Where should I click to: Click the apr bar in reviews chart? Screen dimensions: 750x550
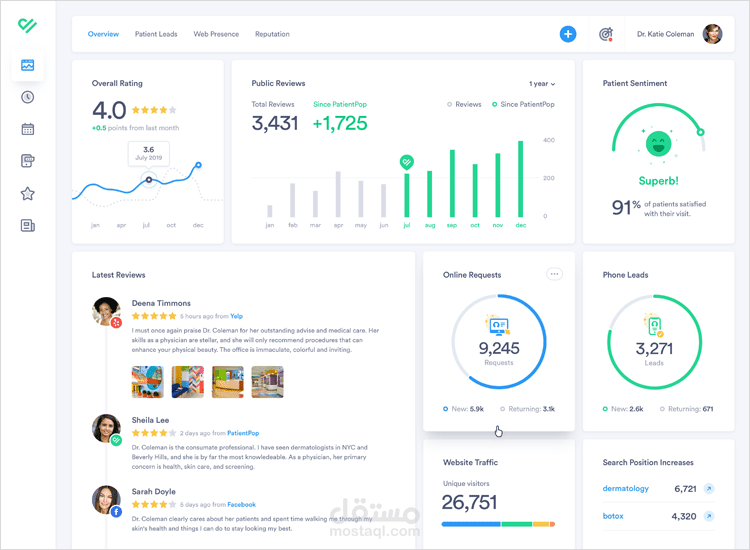[338, 194]
